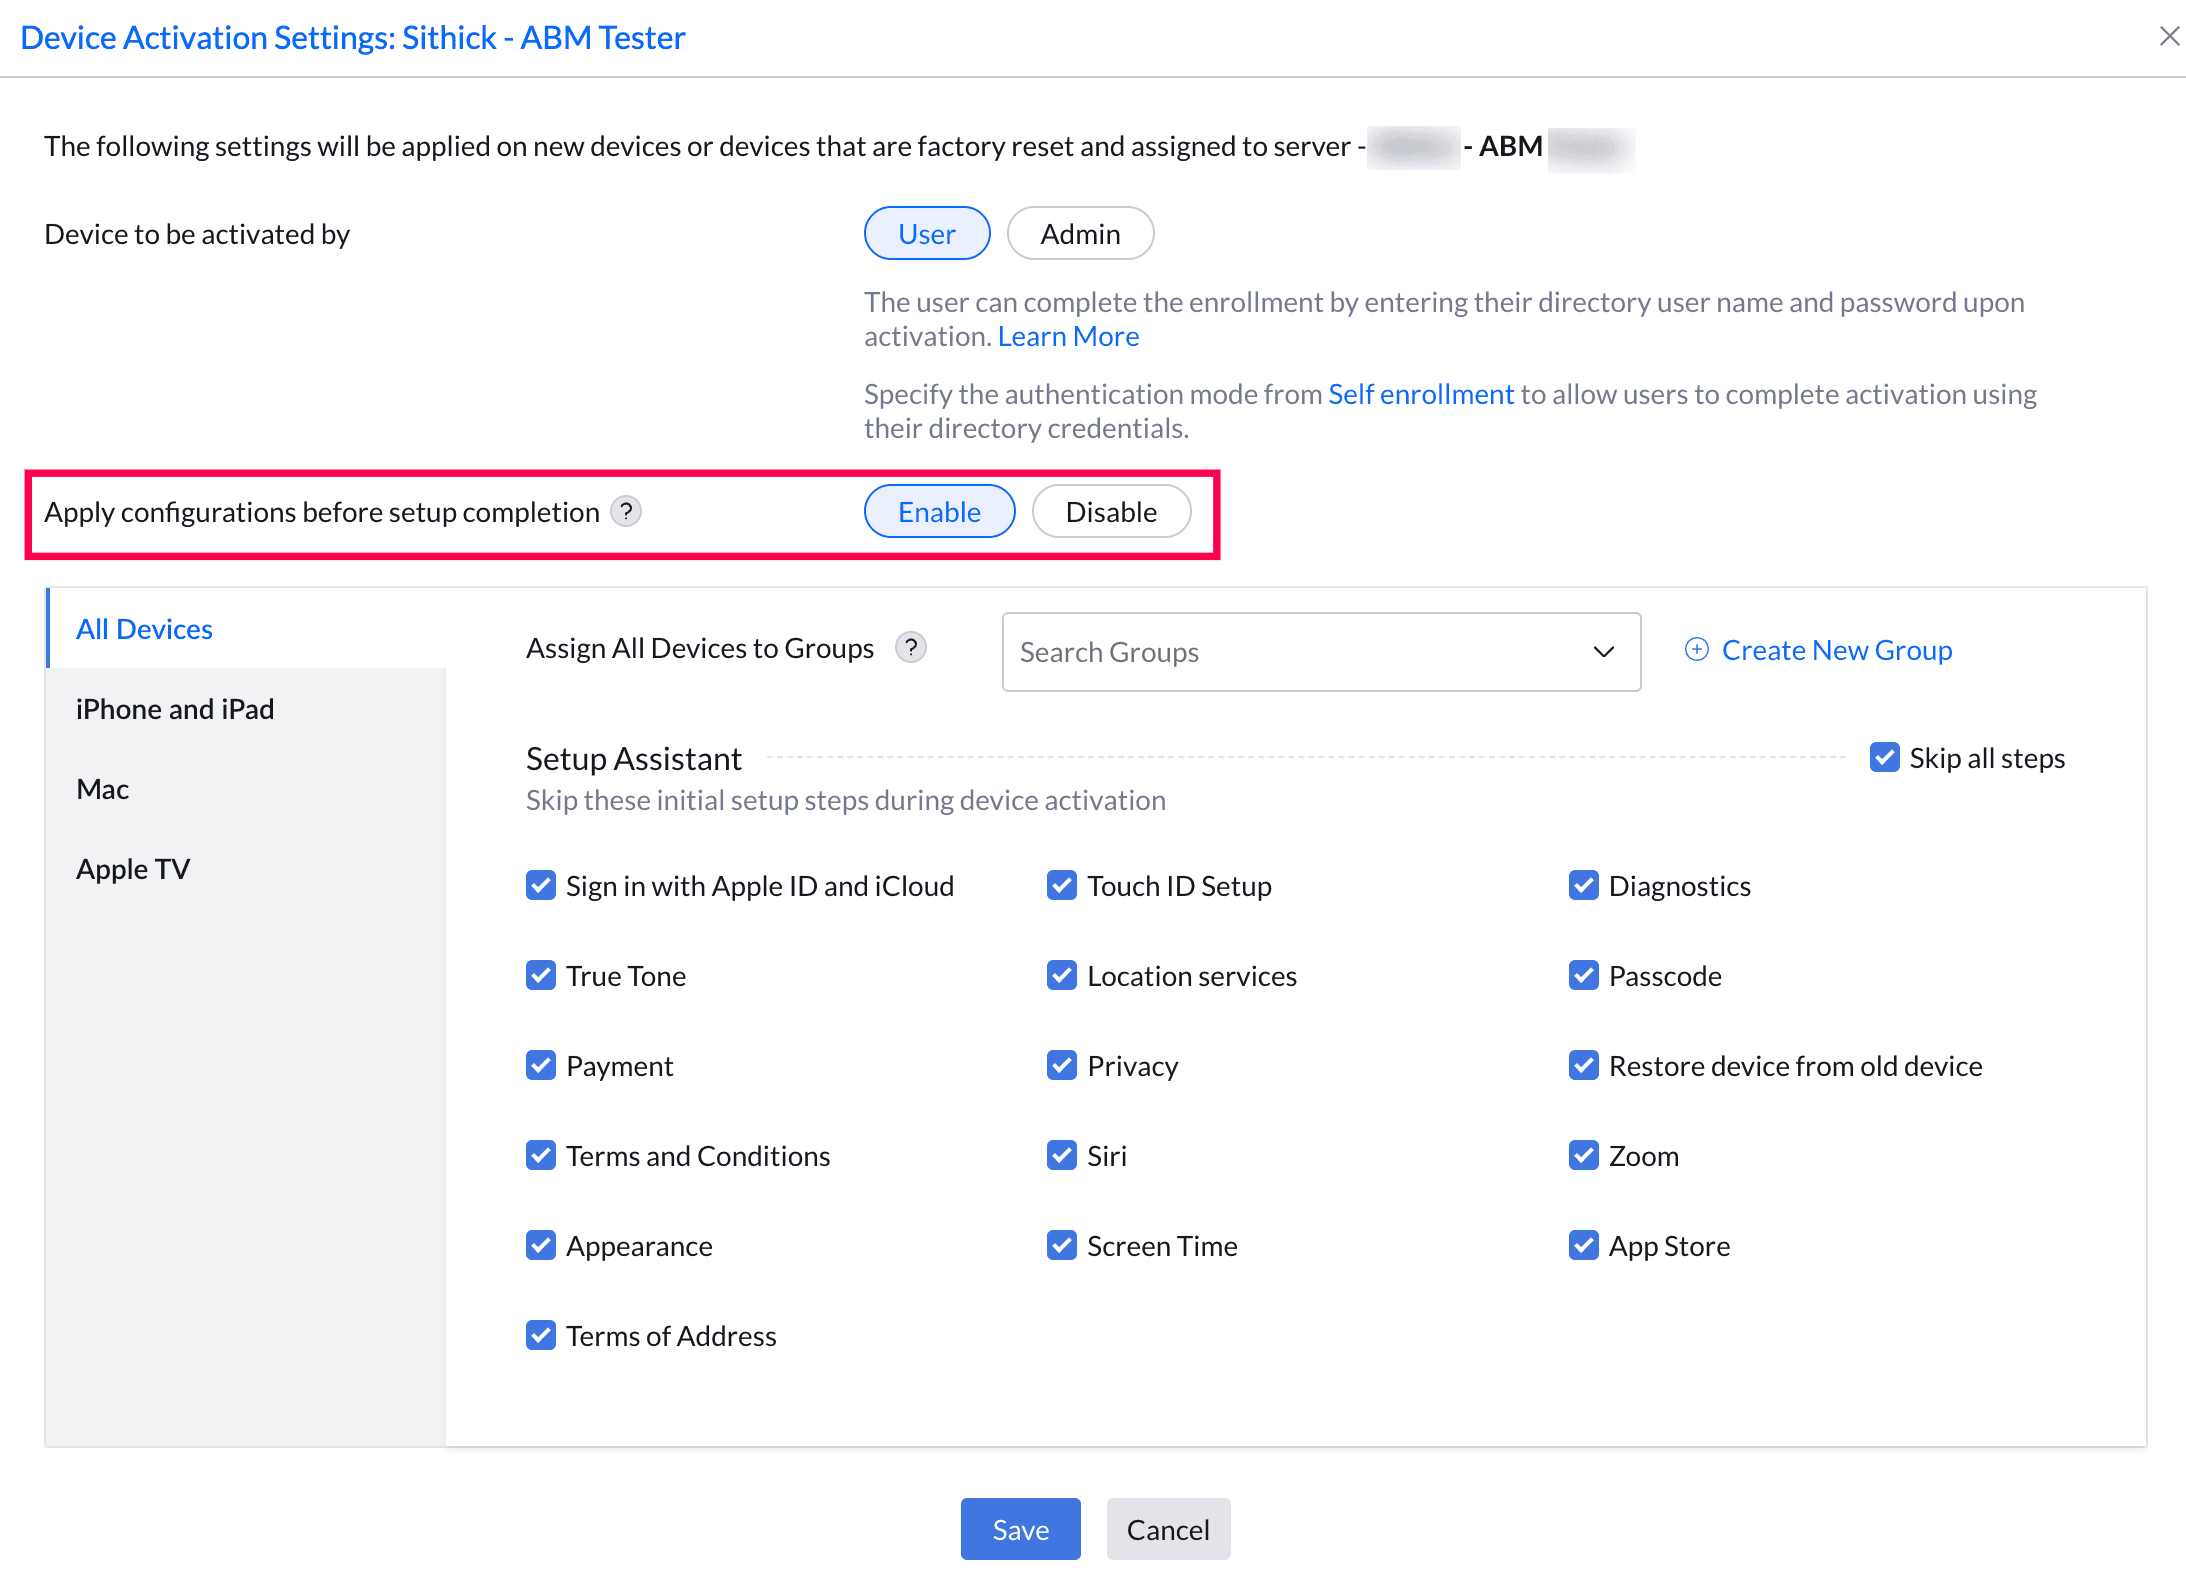Click the Learn More link
The height and width of the screenshot is (1586, 2186).
(1068, 336)
